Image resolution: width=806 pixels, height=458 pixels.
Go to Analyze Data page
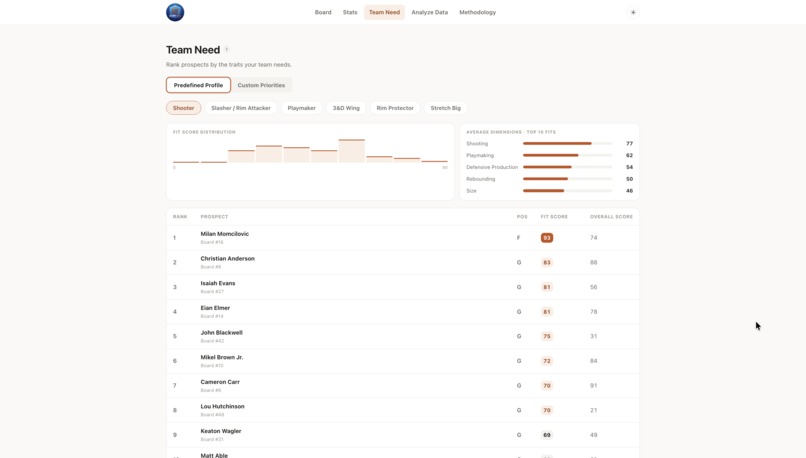(x=429, y=12)
